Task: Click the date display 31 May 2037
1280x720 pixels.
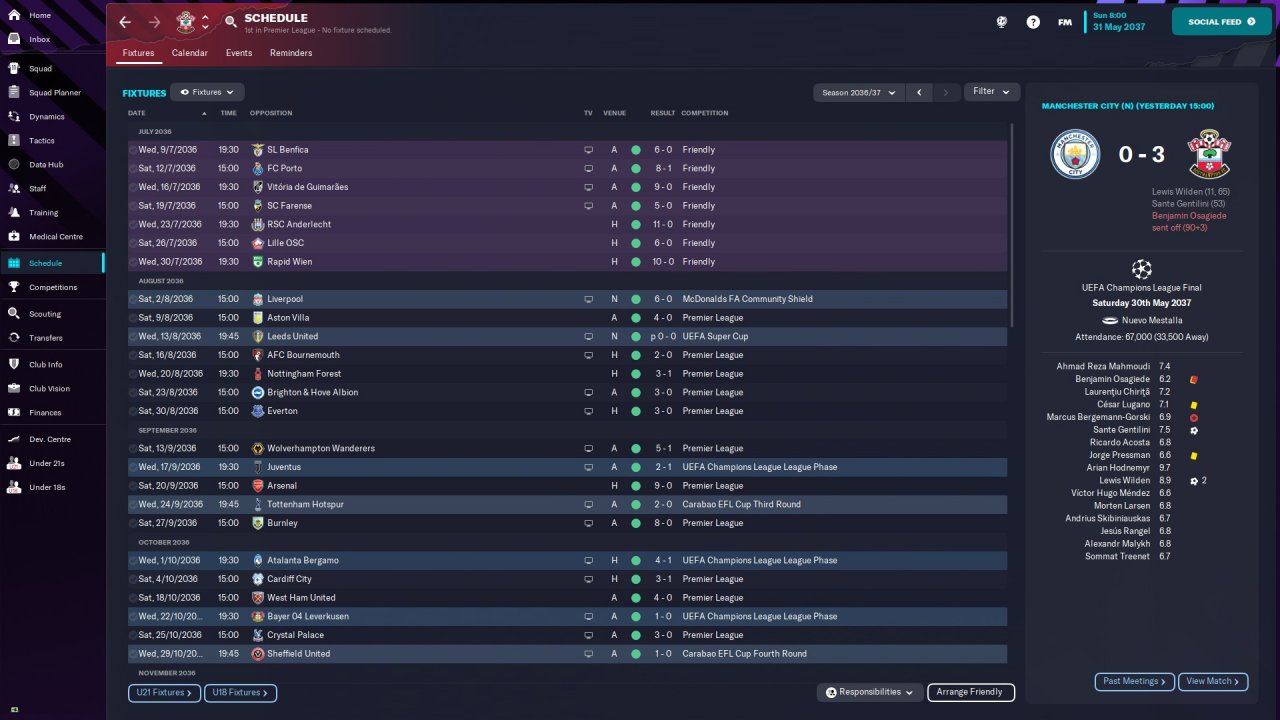Action: [x=1121, y=27]
